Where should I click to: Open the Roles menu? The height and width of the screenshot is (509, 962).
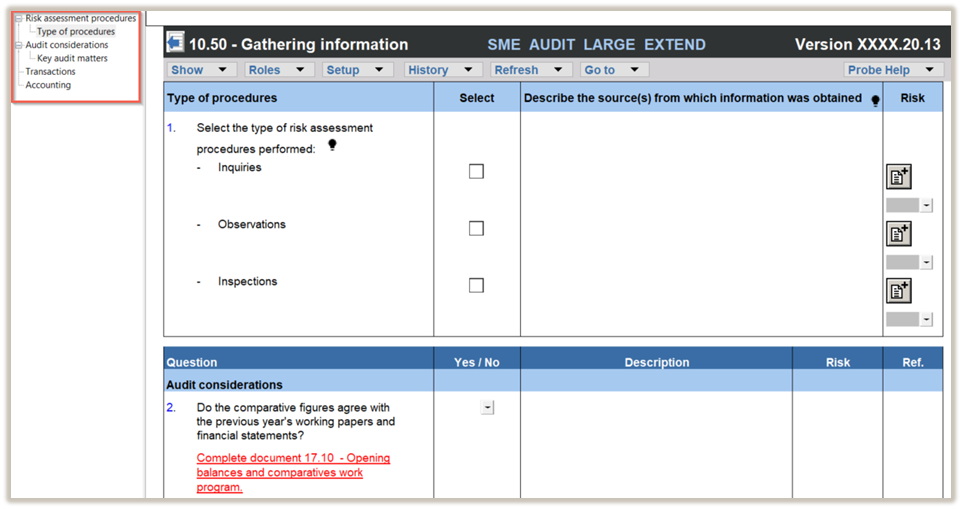[279, 70]
